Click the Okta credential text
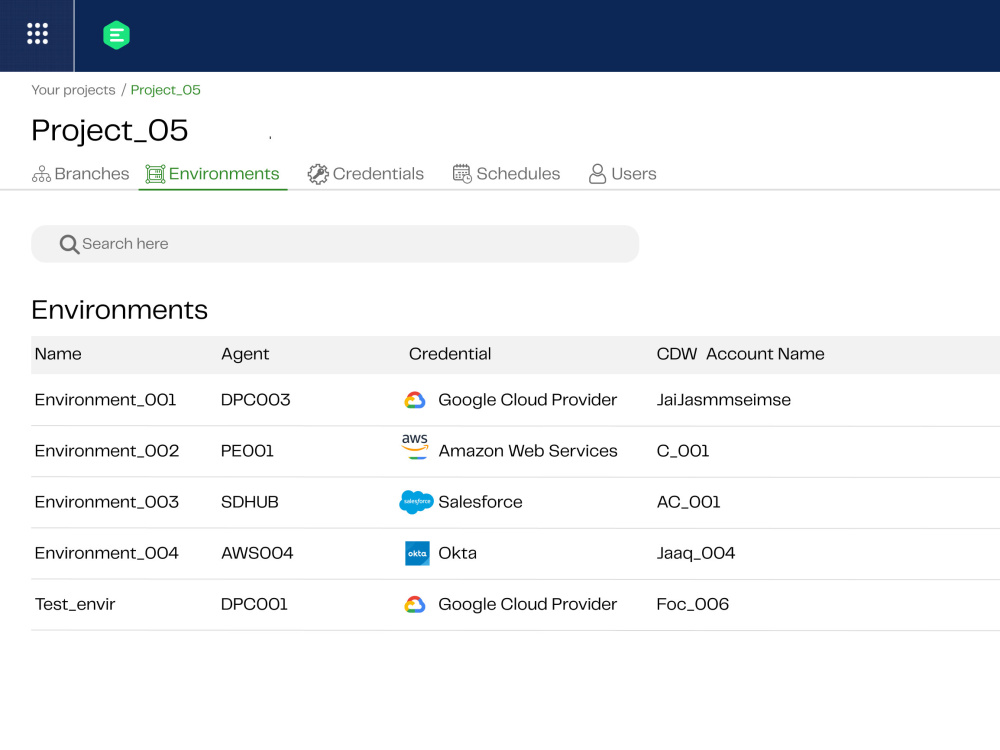 (457, 553)
